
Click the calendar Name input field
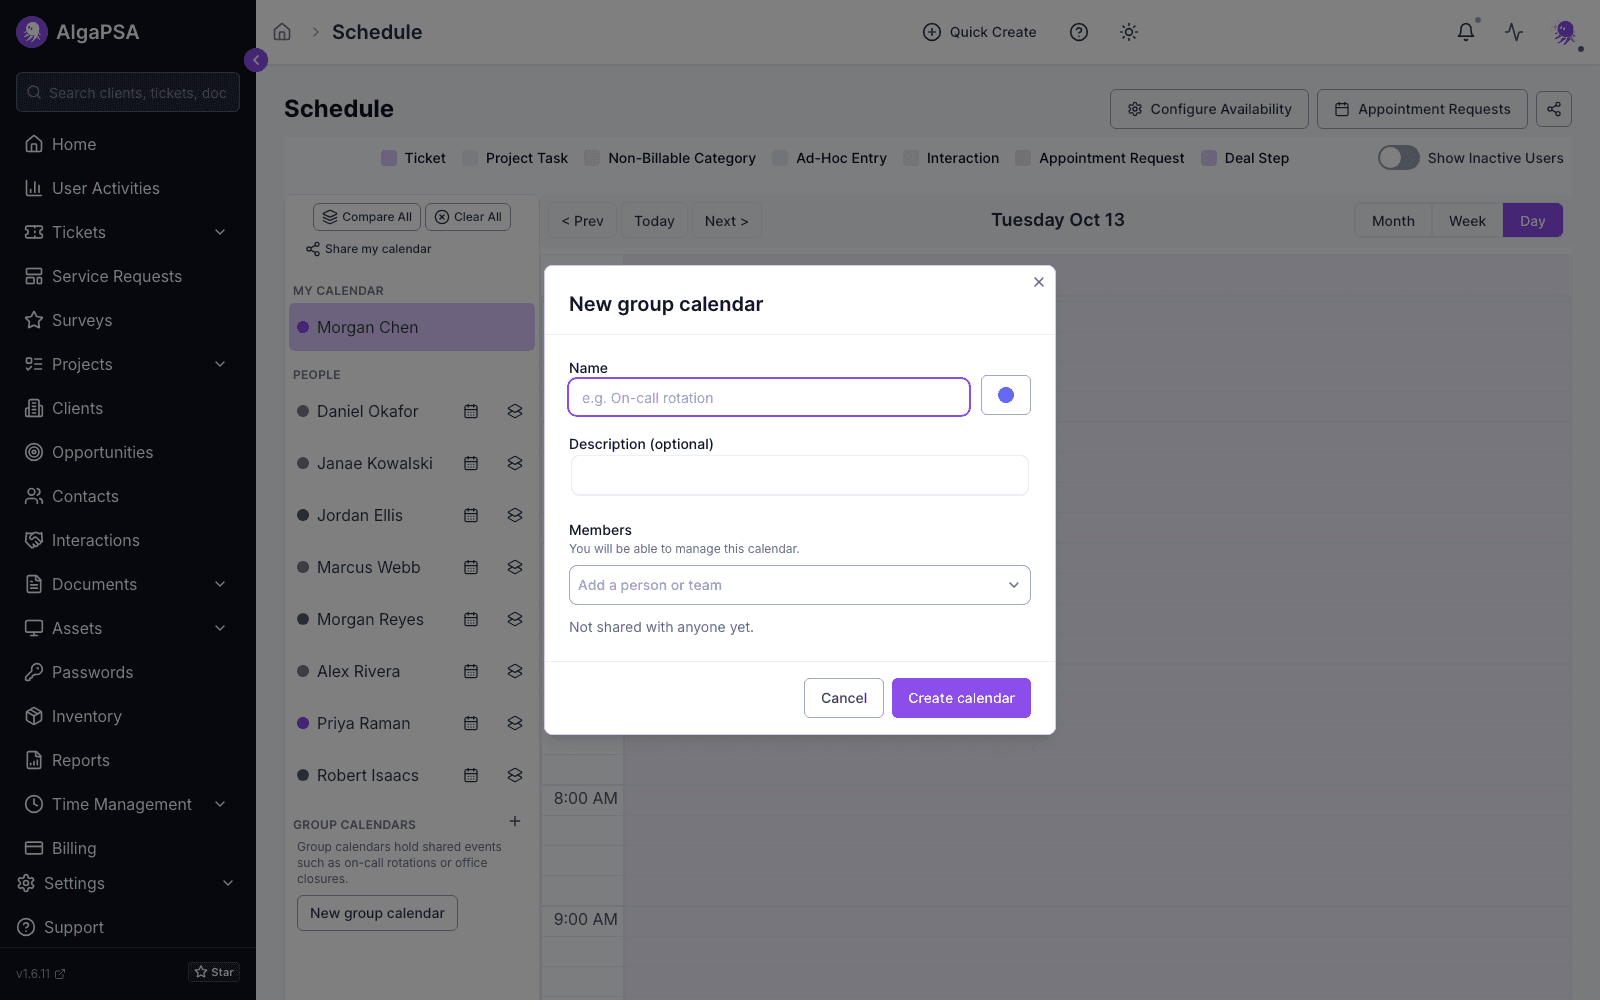click(x=769, y=397)
